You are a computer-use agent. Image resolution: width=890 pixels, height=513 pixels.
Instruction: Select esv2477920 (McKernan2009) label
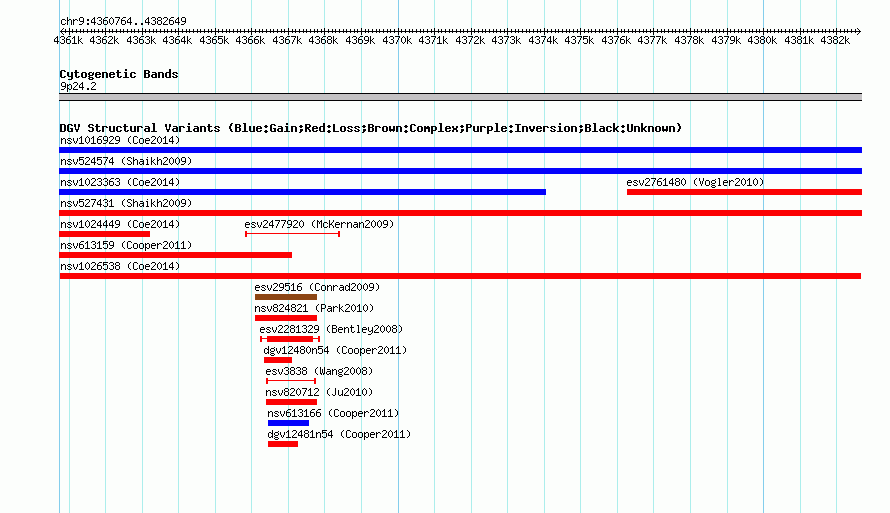point(319,224)
